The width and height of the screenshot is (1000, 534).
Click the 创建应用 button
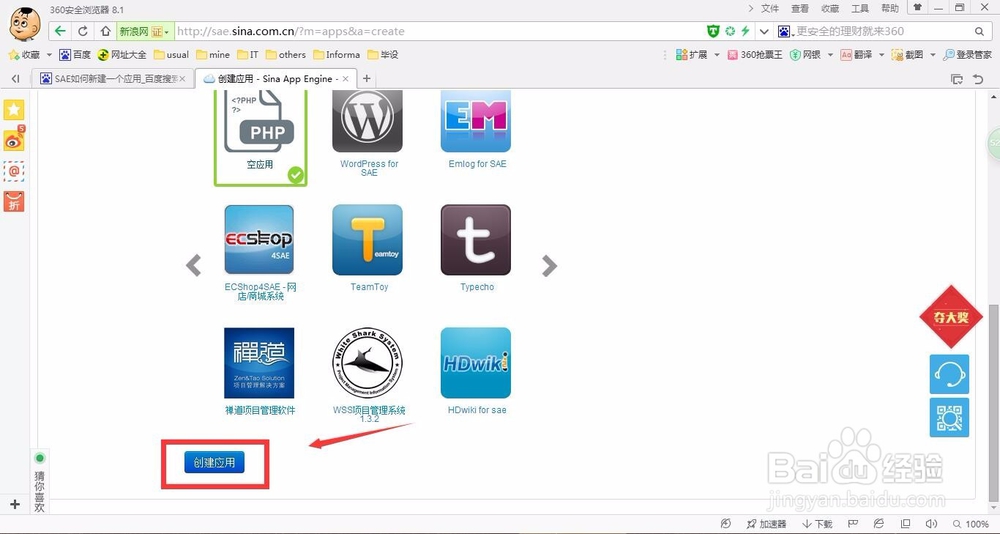pos(214,463)
